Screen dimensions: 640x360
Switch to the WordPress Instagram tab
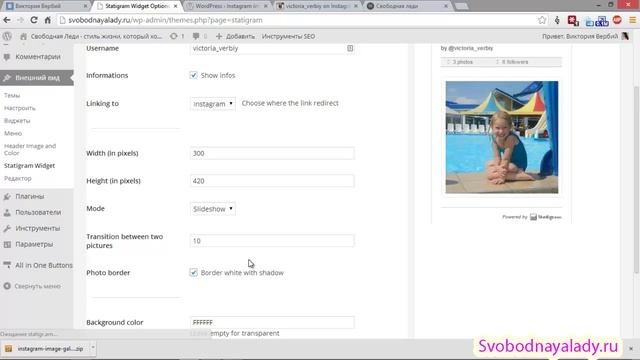pos(227,6)
